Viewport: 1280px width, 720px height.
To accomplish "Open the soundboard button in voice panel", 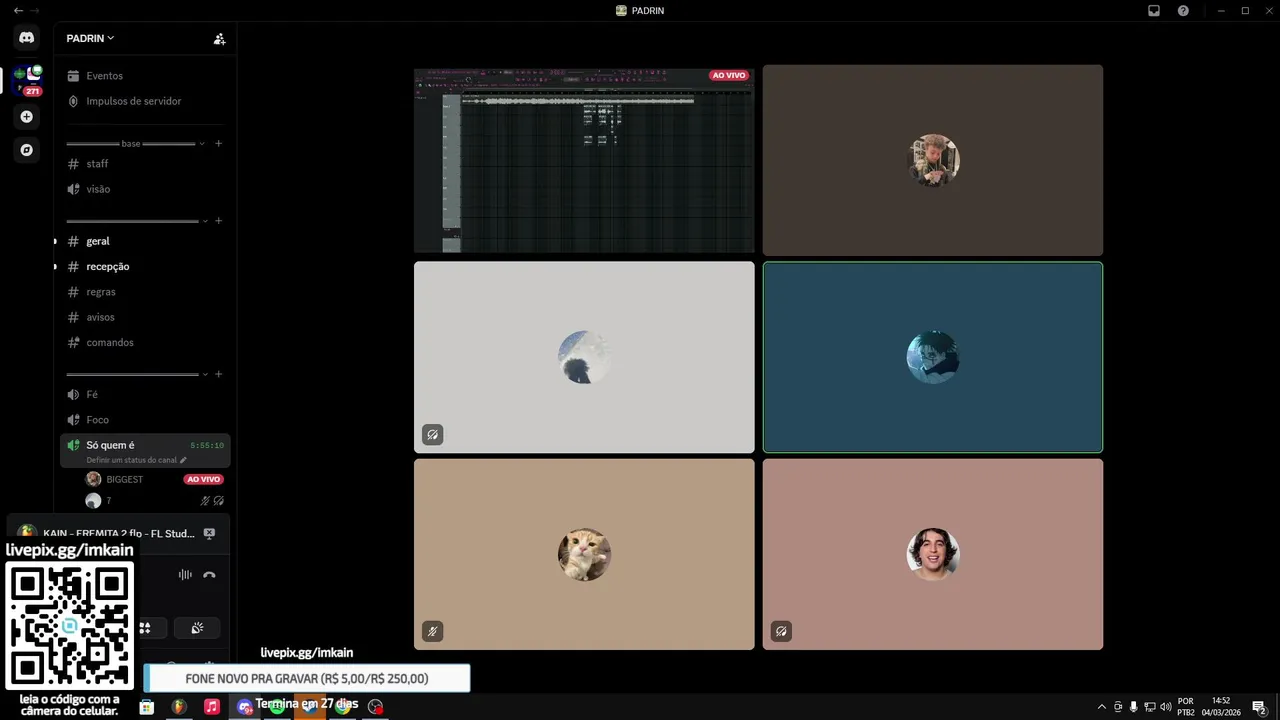I will point(197,628).
